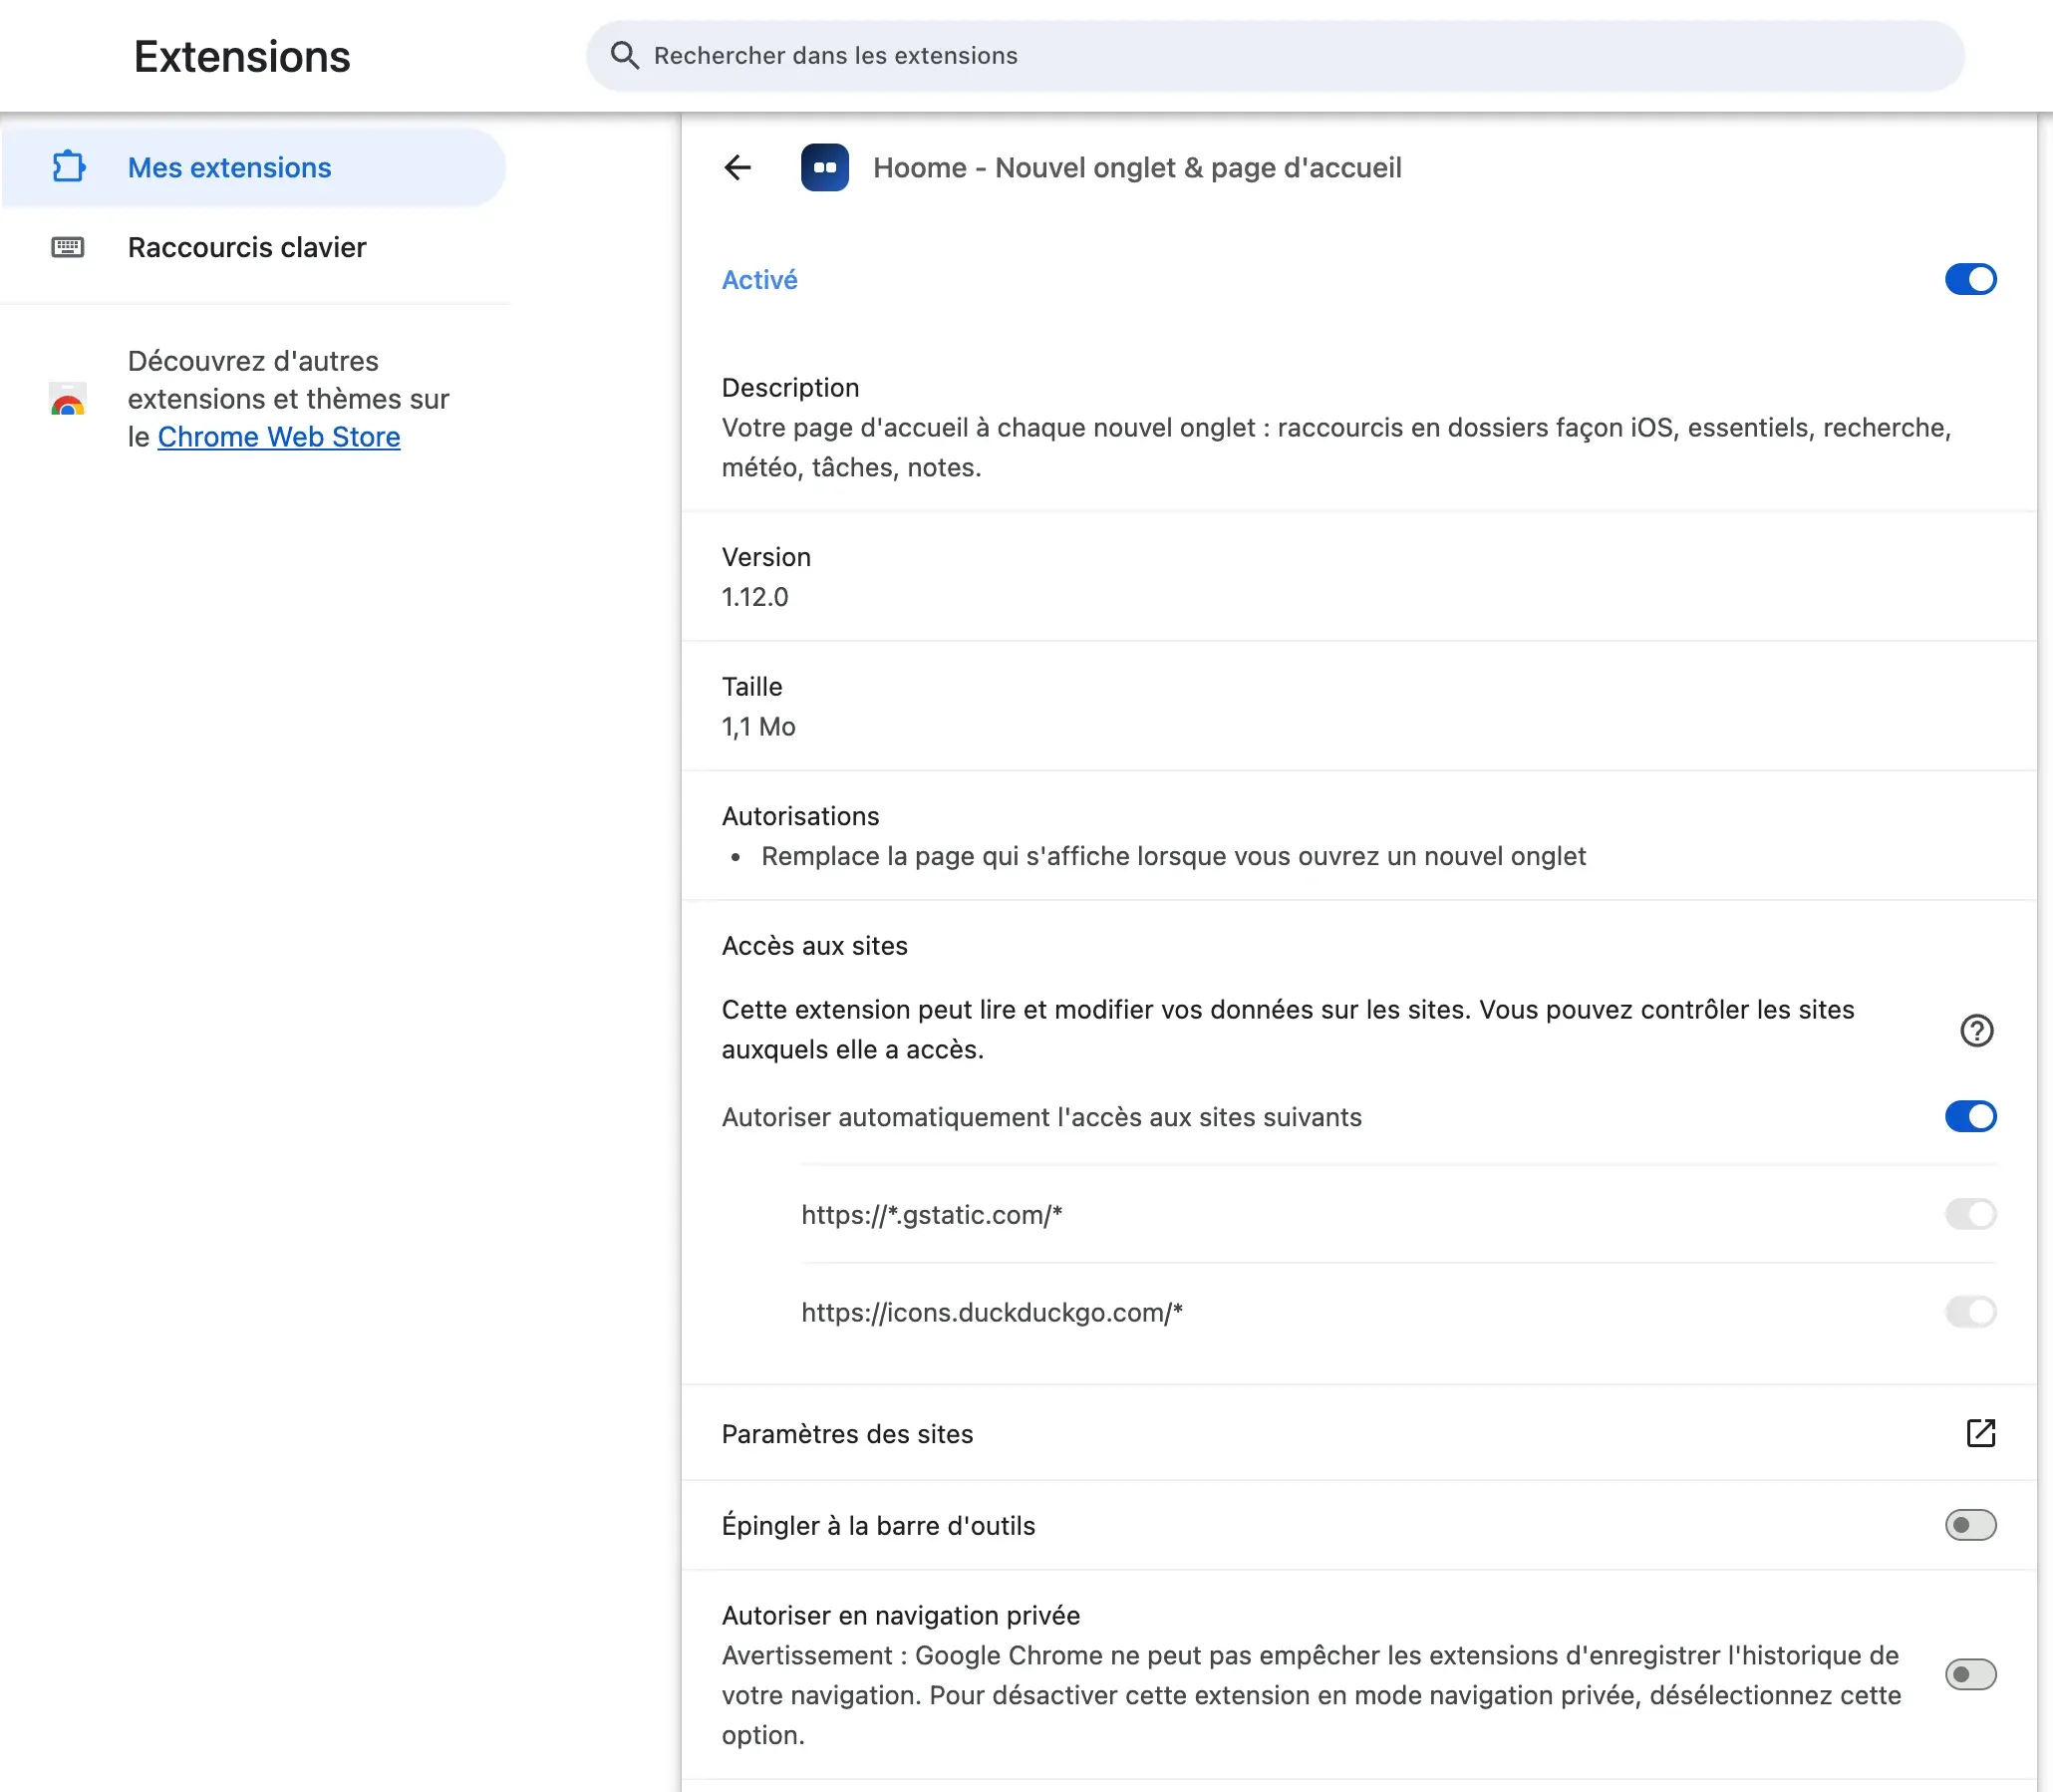Click the Avertissement : Google Chrome warning text
The width and height of the screenshot is (2053, 1792).
(1311, 1695)
